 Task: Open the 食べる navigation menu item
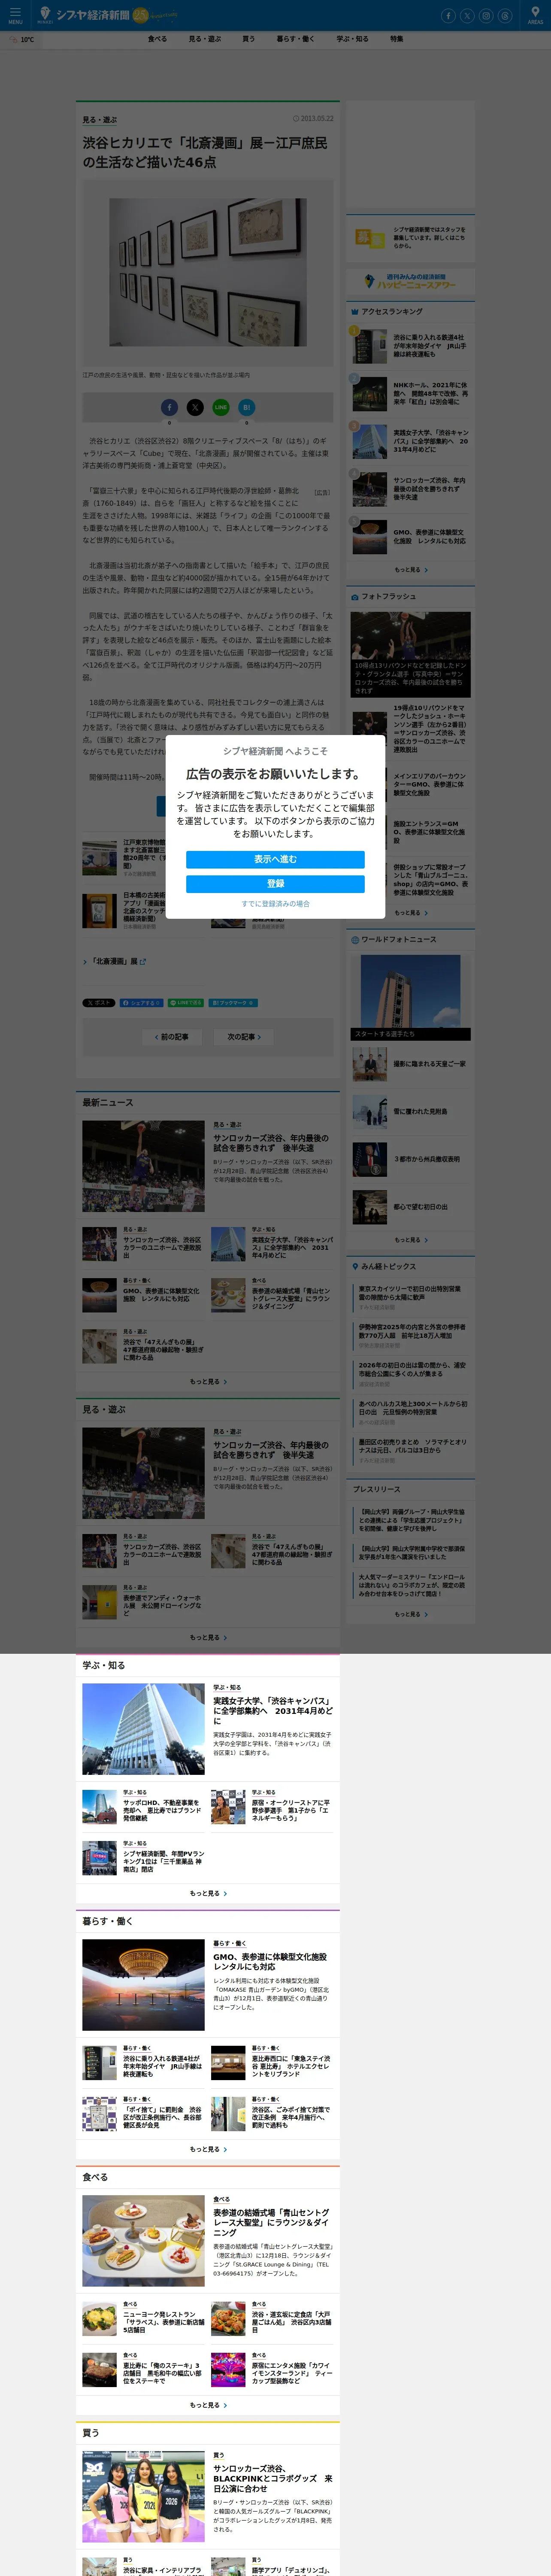157,39
